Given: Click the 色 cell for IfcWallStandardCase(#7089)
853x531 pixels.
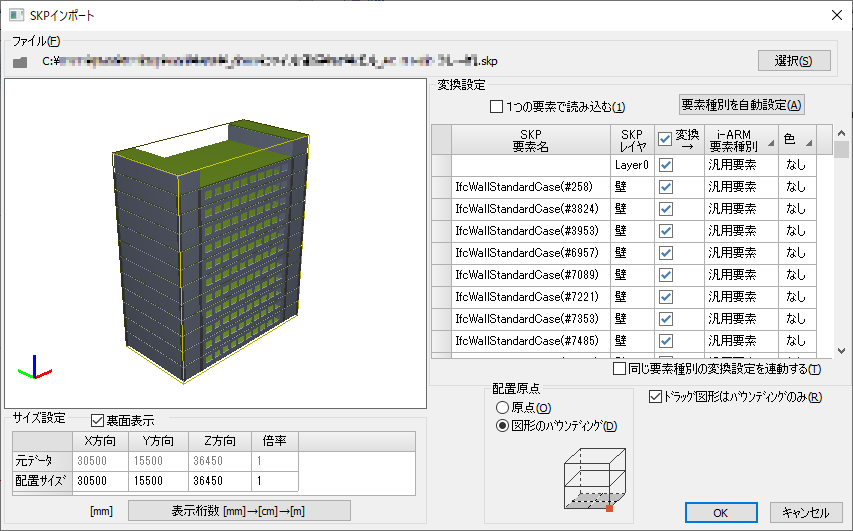Looking at the screenshot, I should coord(797,274).
